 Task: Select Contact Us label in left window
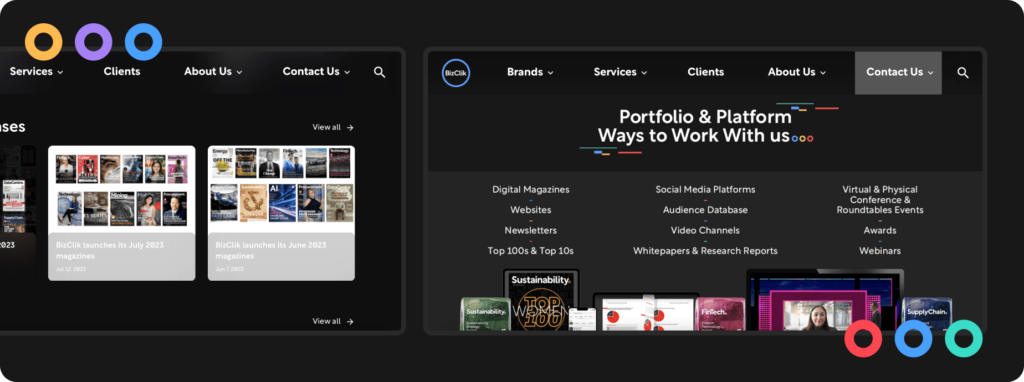[x=311, y=71]
